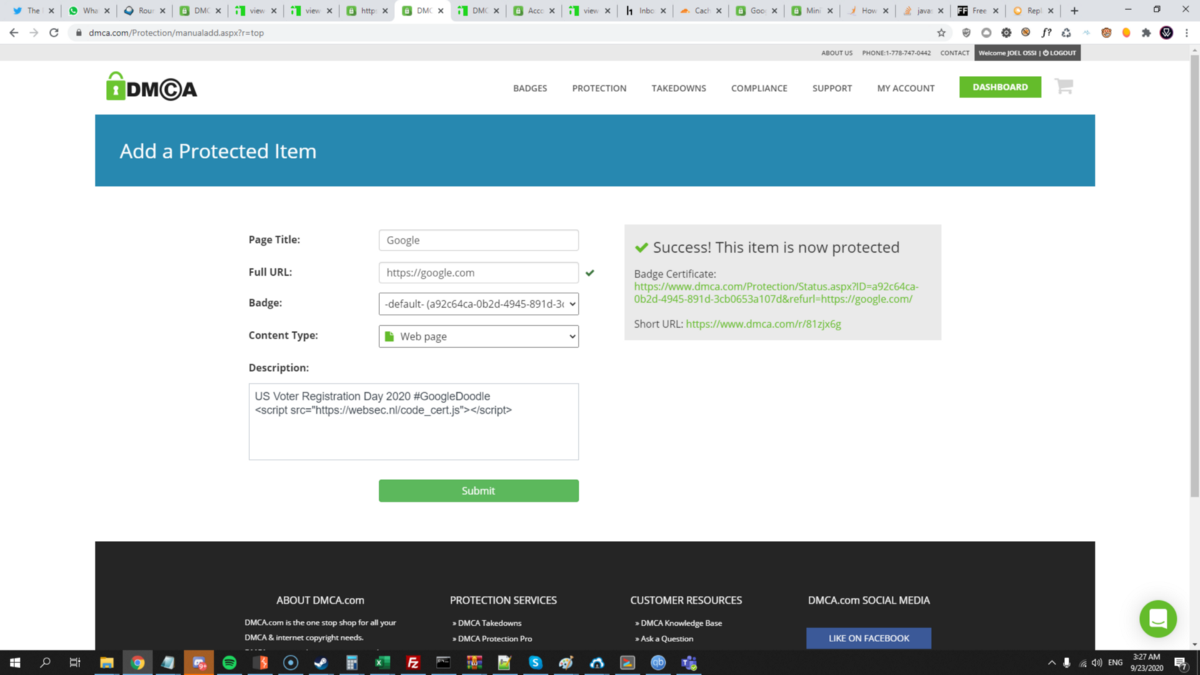Open the COMPLIANCE menu

click(759, 88)
